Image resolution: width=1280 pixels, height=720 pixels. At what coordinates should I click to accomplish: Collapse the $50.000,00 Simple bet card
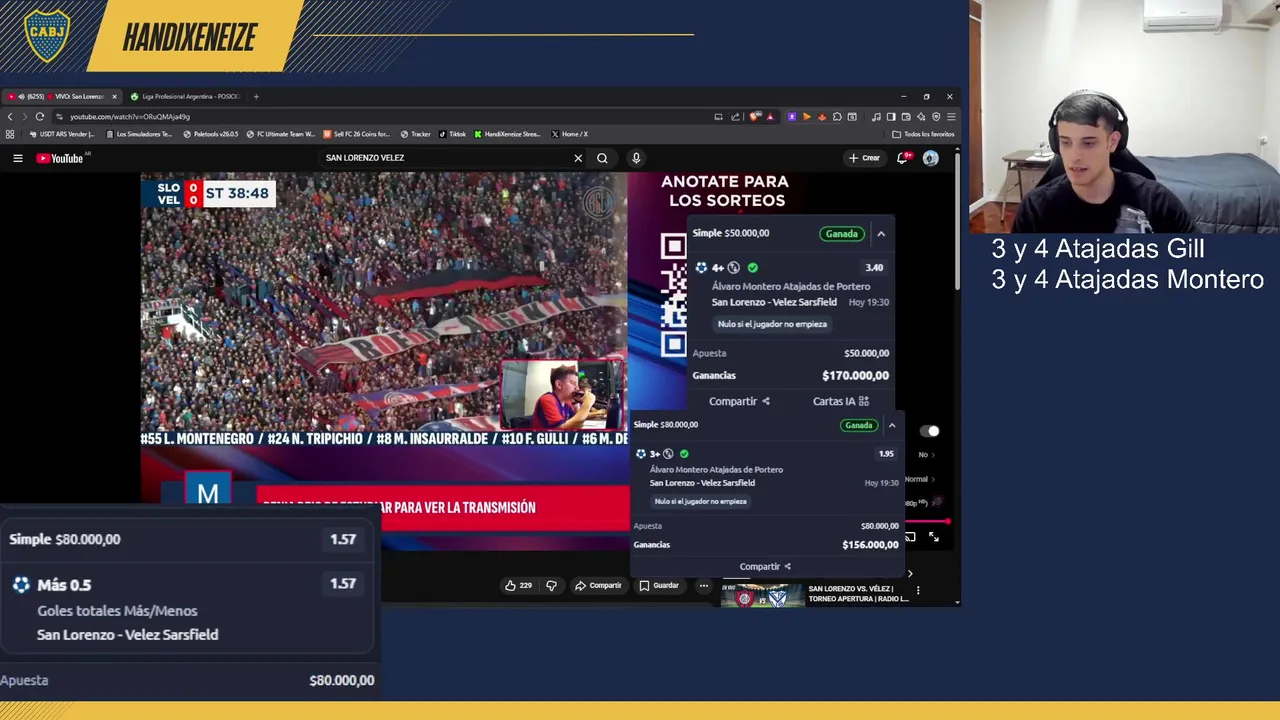coord(881,234)
